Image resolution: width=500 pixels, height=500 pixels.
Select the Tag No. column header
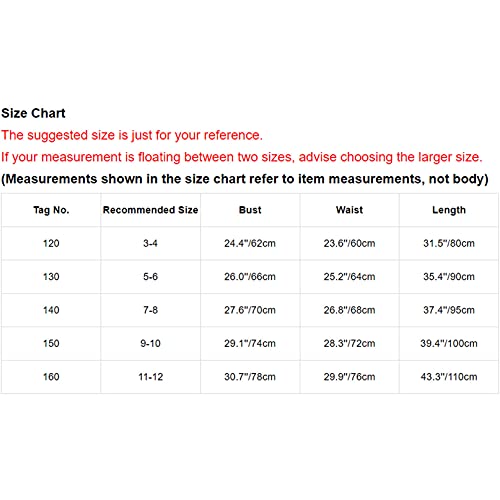[51, 210]
